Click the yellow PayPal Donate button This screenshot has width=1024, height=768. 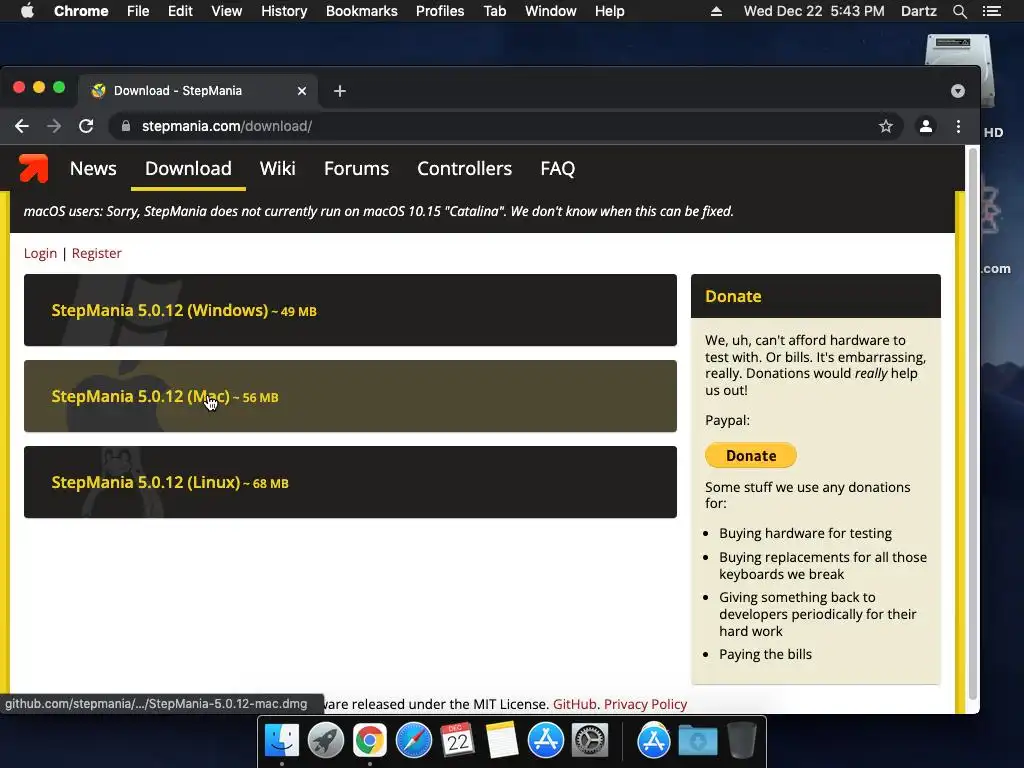[x=751, y=456]
